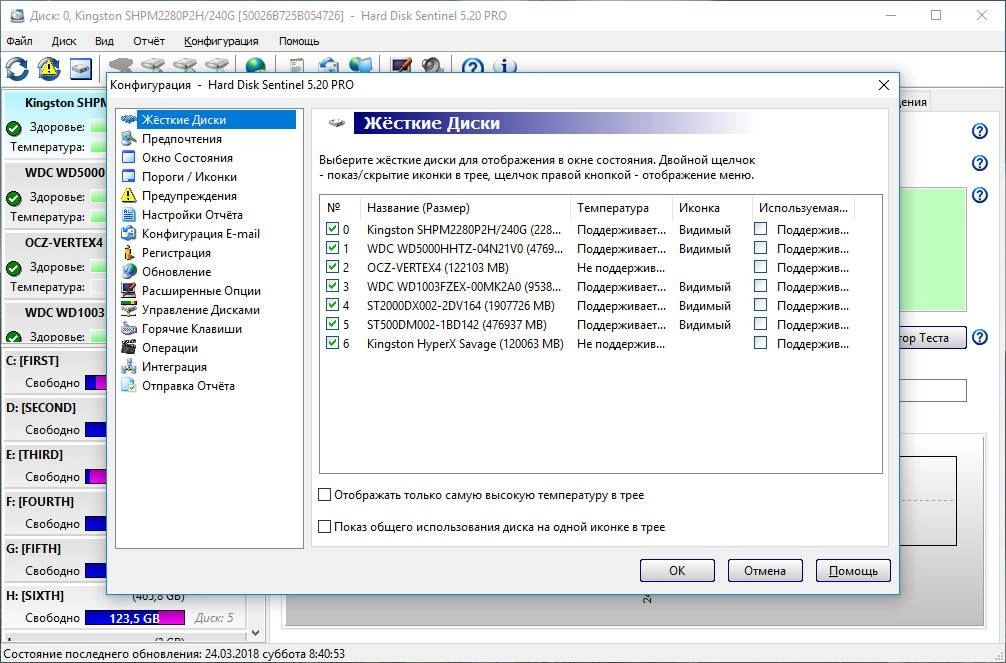Open Управление Дисками via its sidebar icon
This screenshot has height=663, width=1006.
129,309
